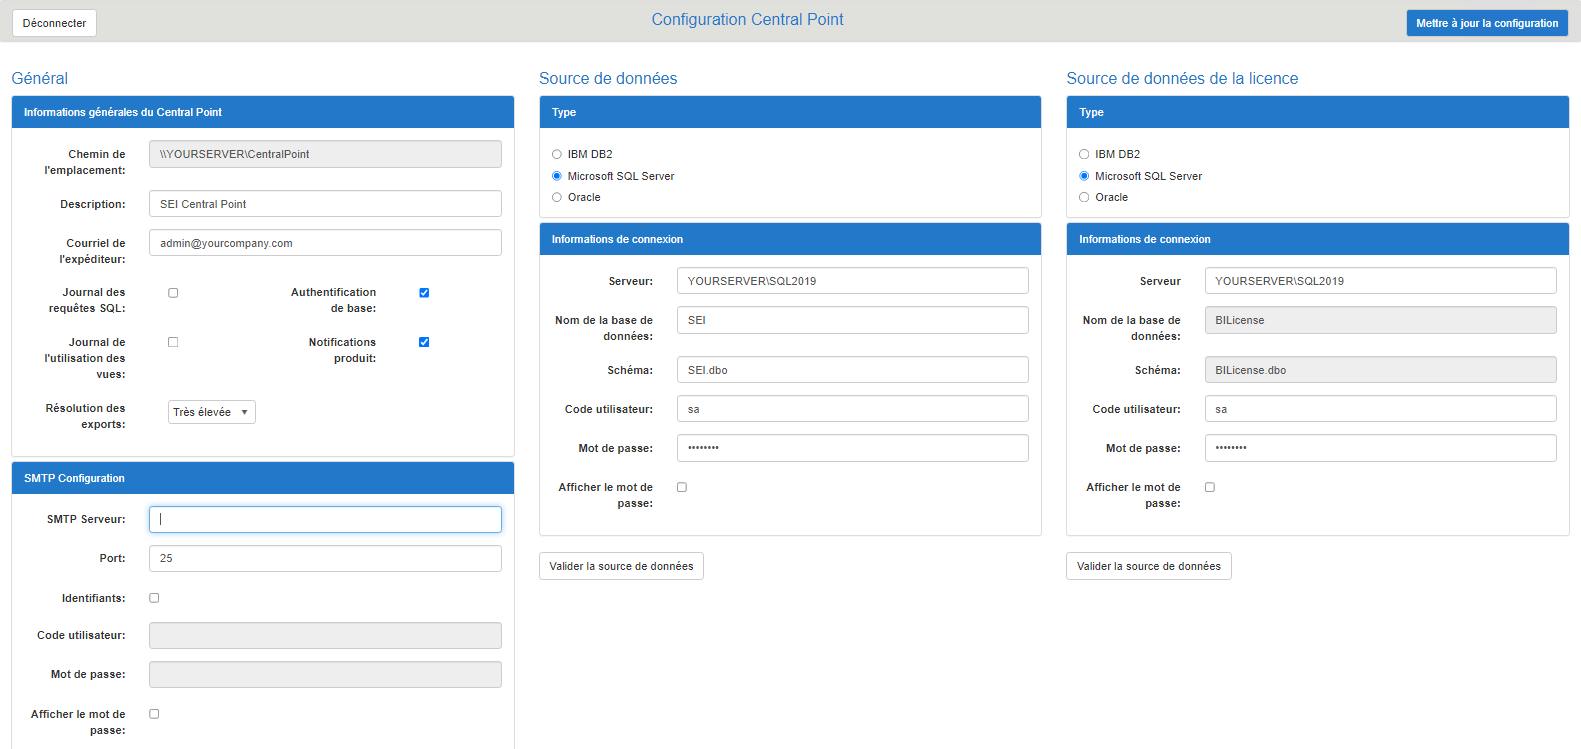Enable Journal de l'utilisation des vues
This screenshot has height=749, width=1581.
click(173, 342)
